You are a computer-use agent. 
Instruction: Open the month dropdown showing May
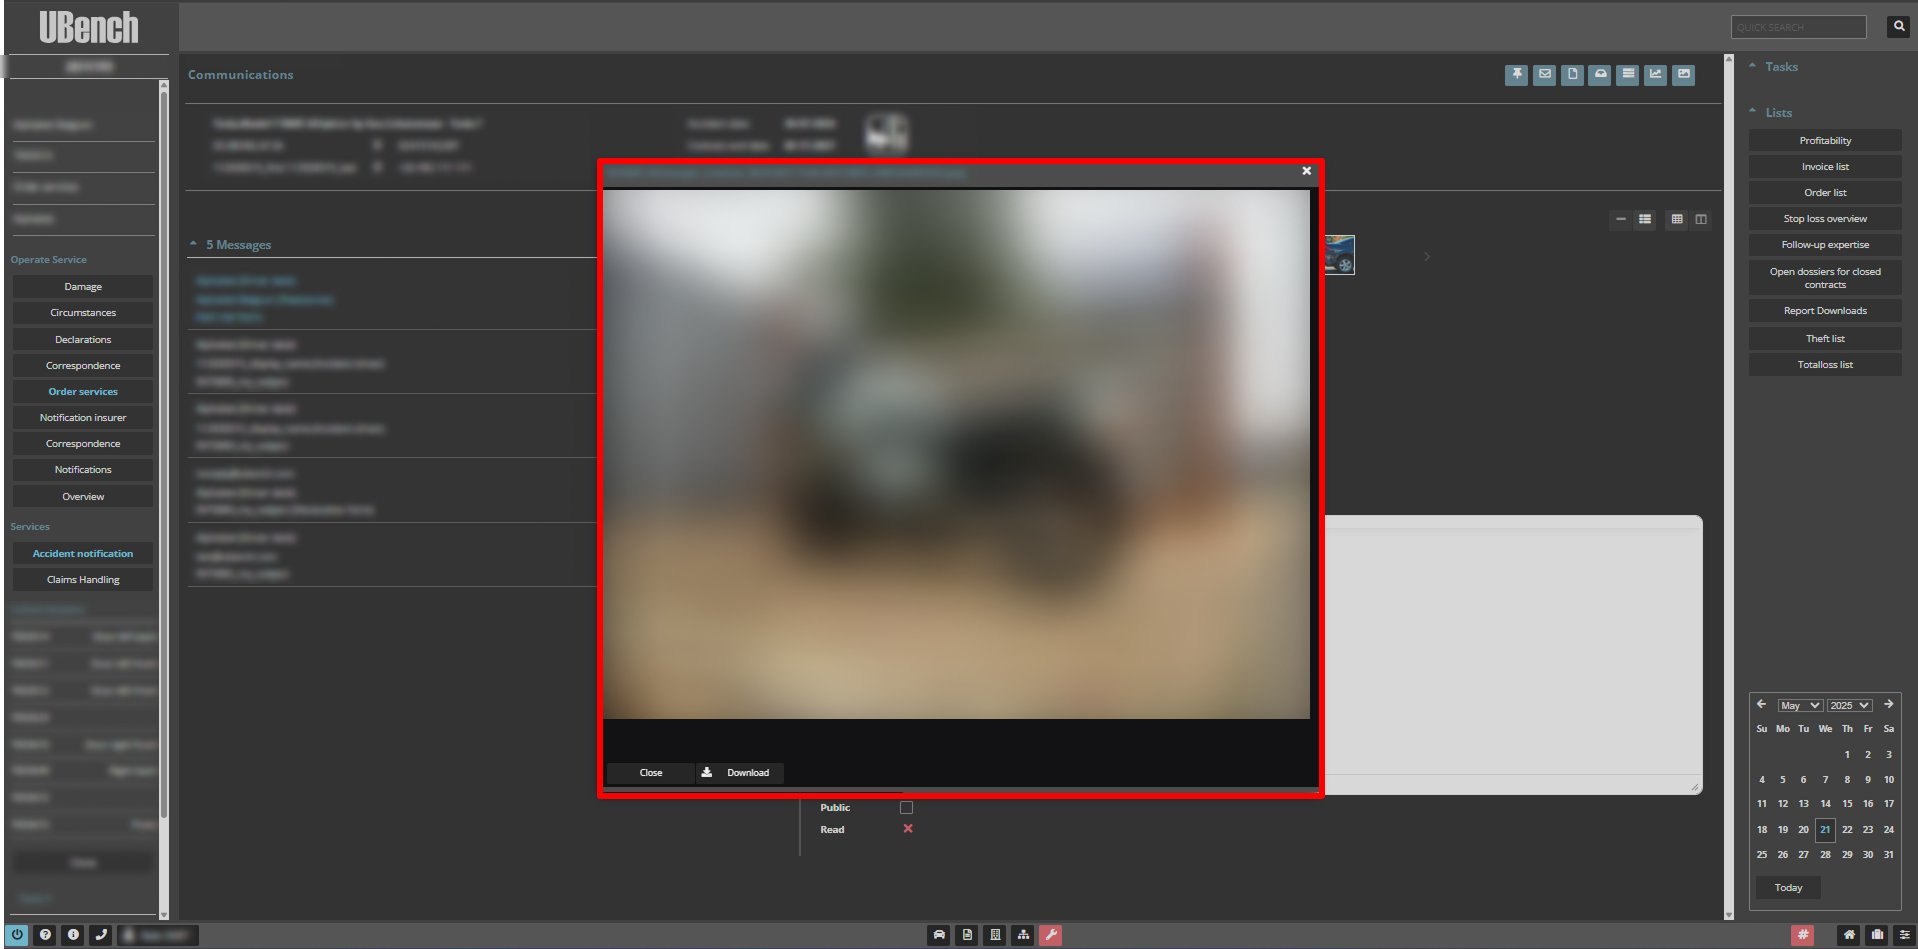[1800, 705]
